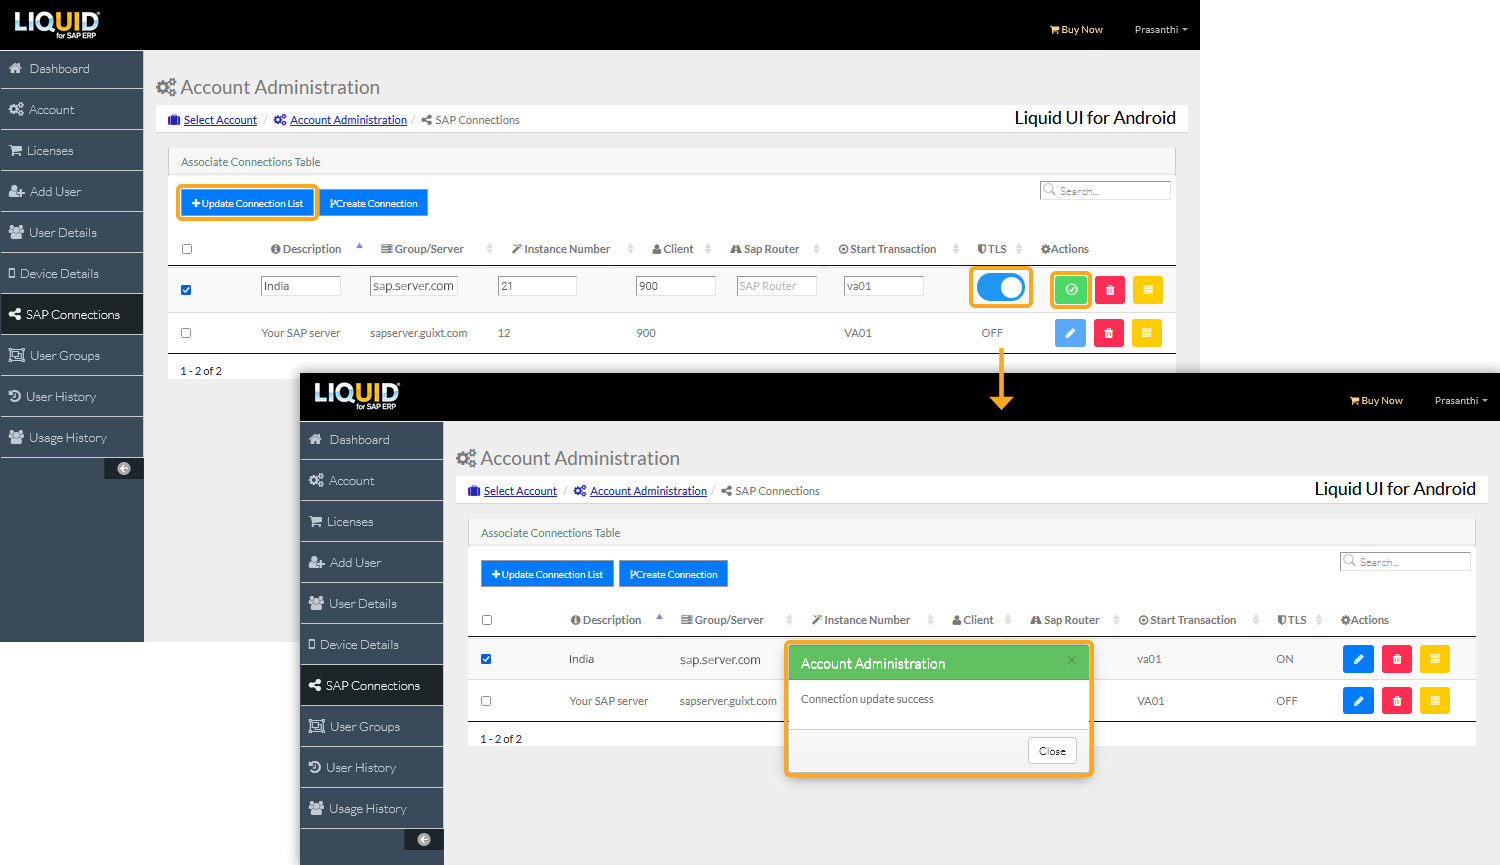1500x865 pixels.
Task: Open User Groups in top sidebar
Action: pos(64,356)
